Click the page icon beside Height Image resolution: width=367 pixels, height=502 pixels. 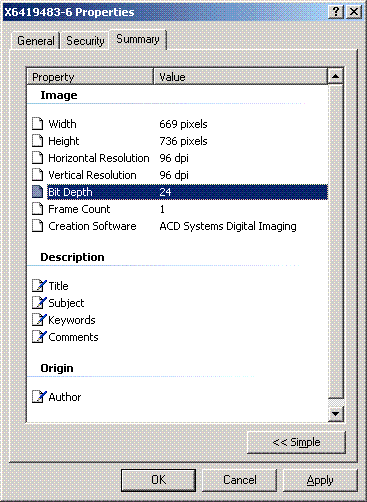click(38, 141)
